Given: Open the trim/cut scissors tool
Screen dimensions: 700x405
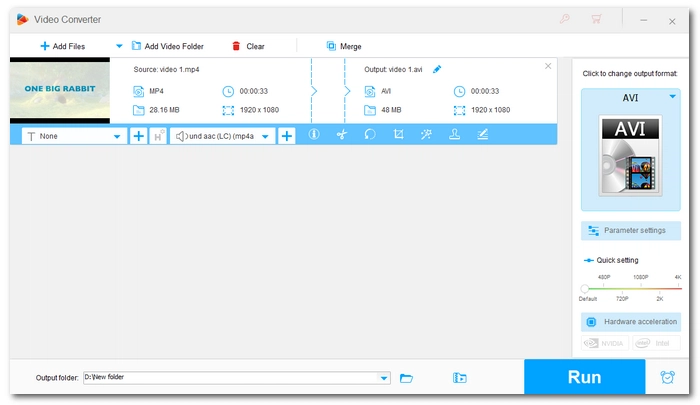Looking at the screenshot, I should (x=341, y=135).
